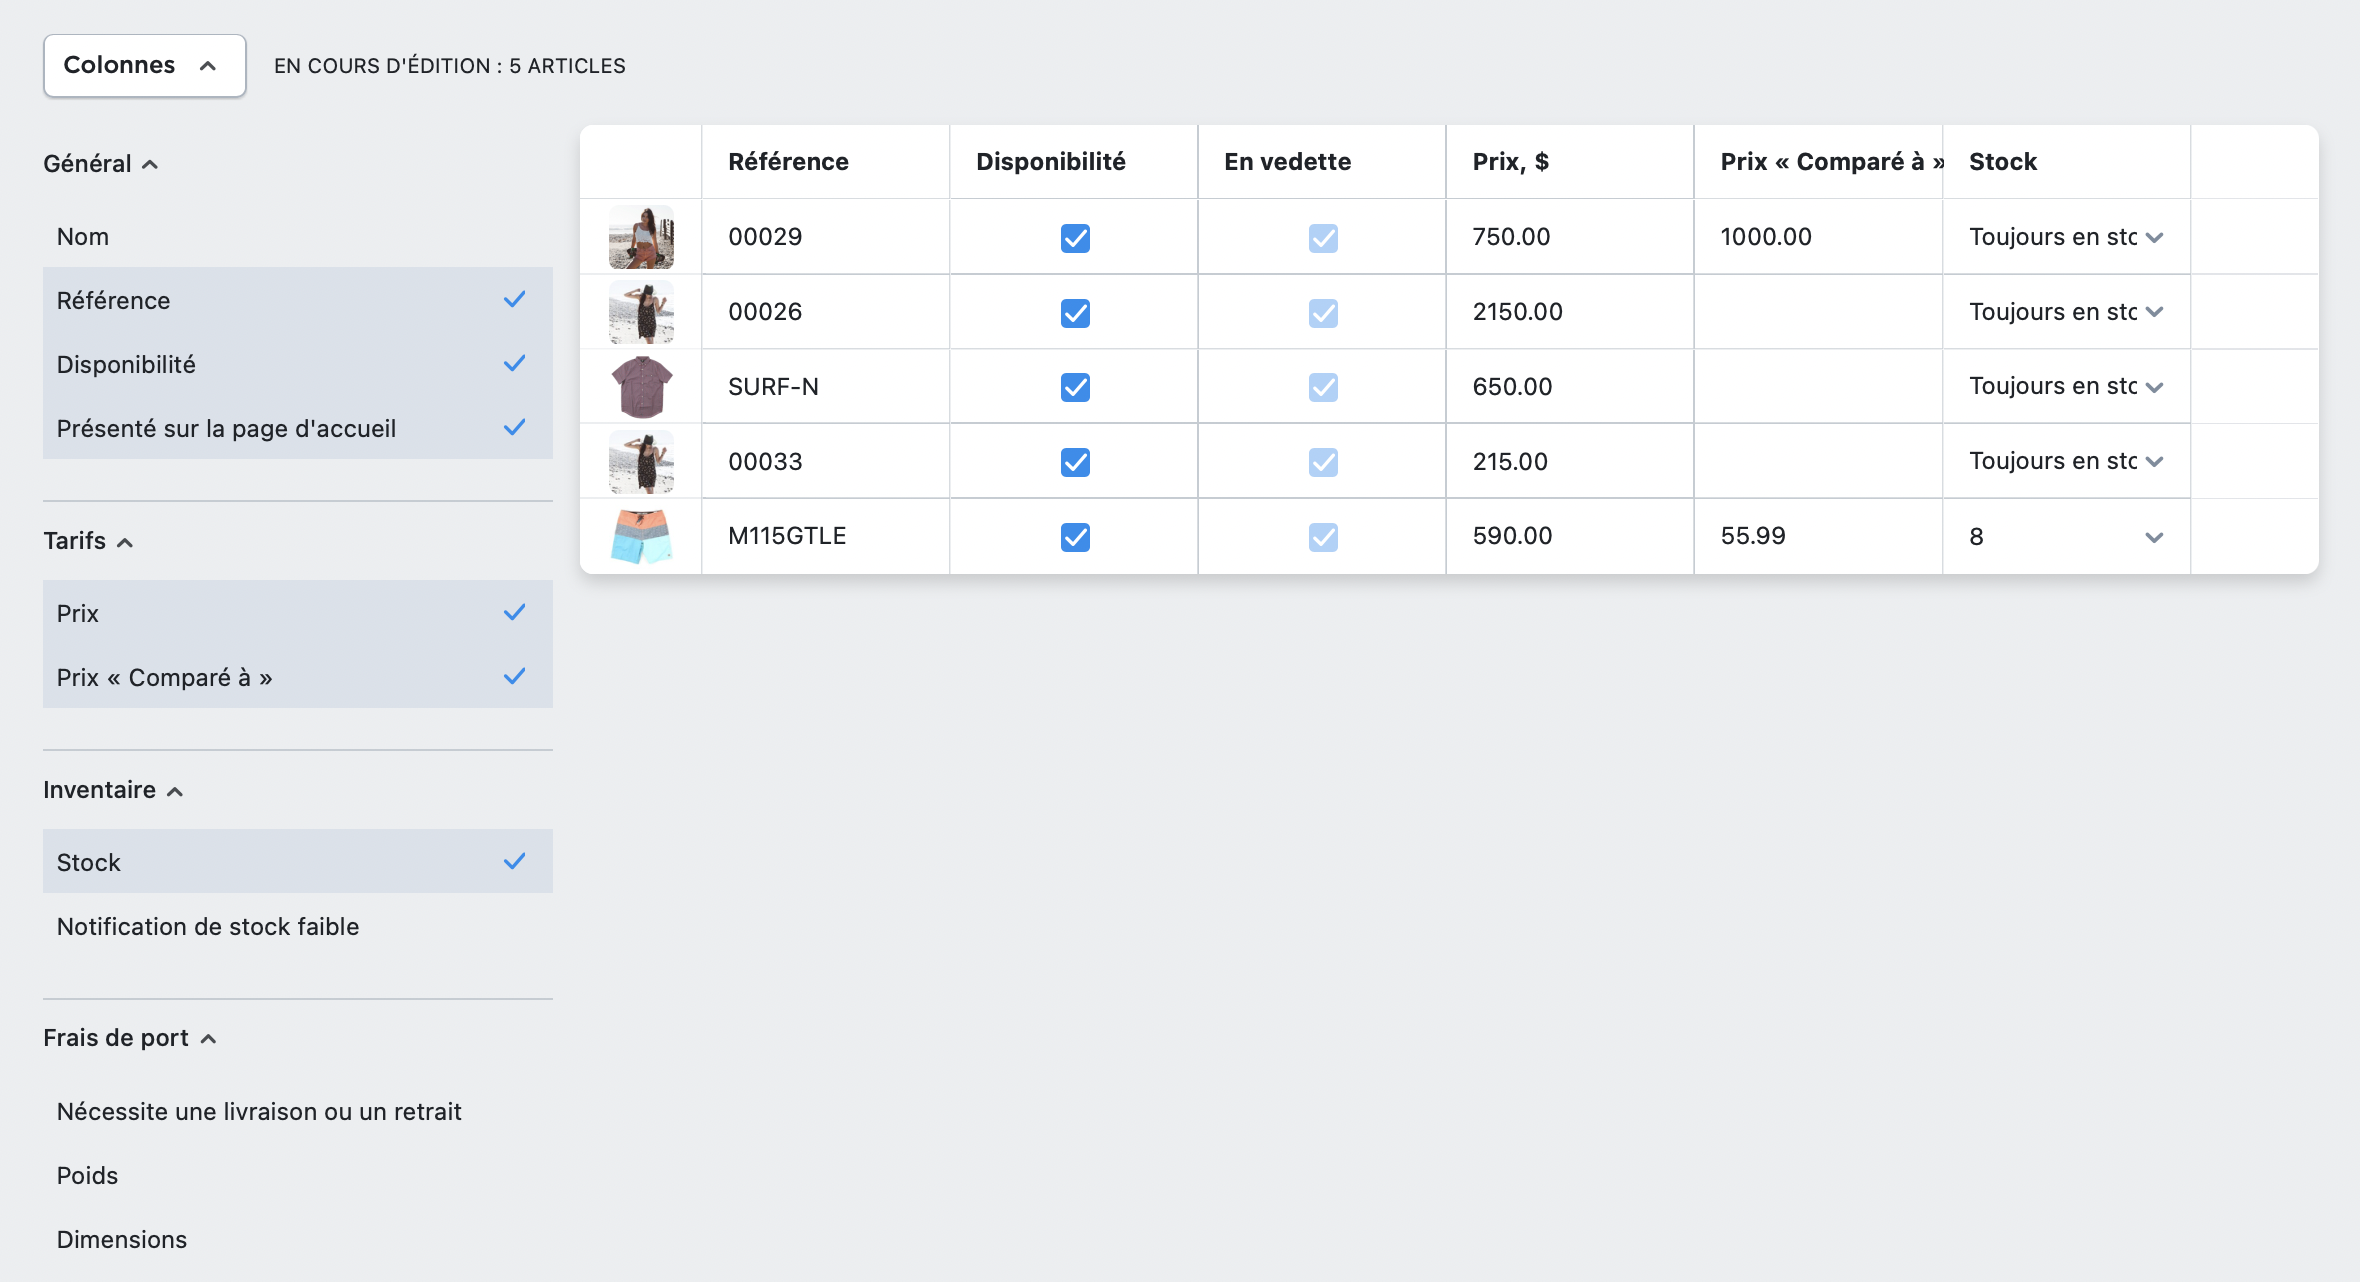This screenshot has width=2360, height=1282.
Task: Open Stock dropdown for item 00026
Action: (2066, 312)
